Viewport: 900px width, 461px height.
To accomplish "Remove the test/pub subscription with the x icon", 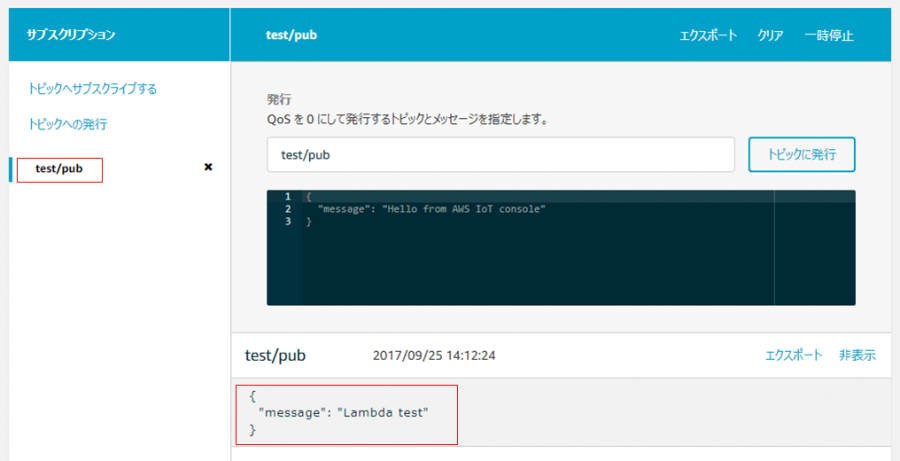I will 208,167.
